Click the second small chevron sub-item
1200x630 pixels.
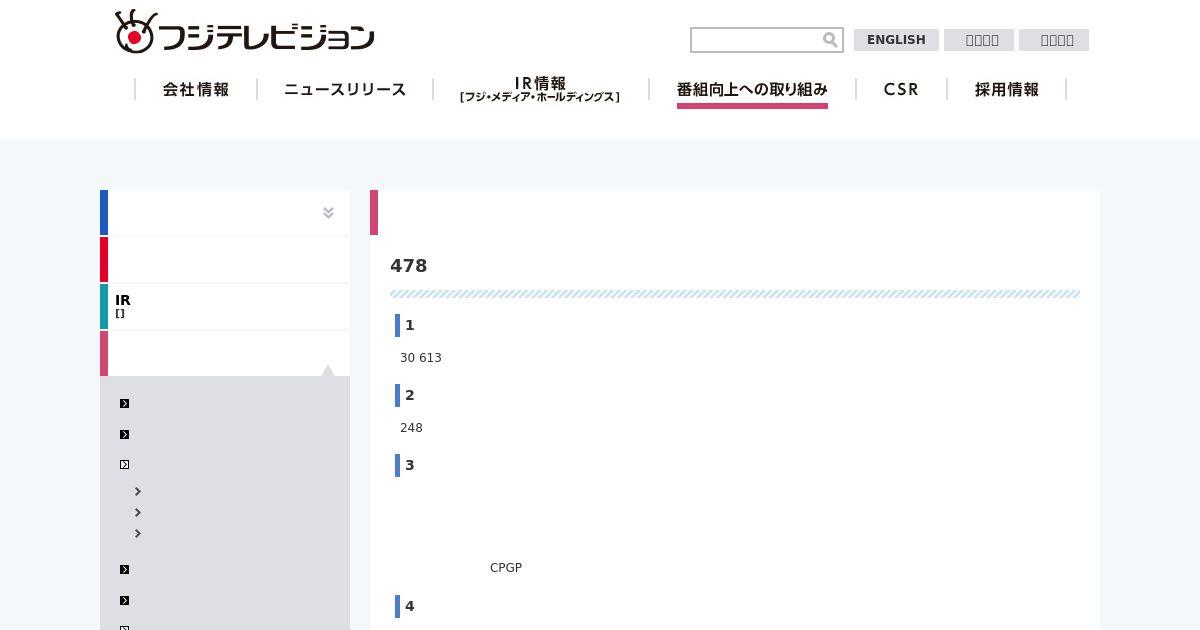click(x=138, y=513)
